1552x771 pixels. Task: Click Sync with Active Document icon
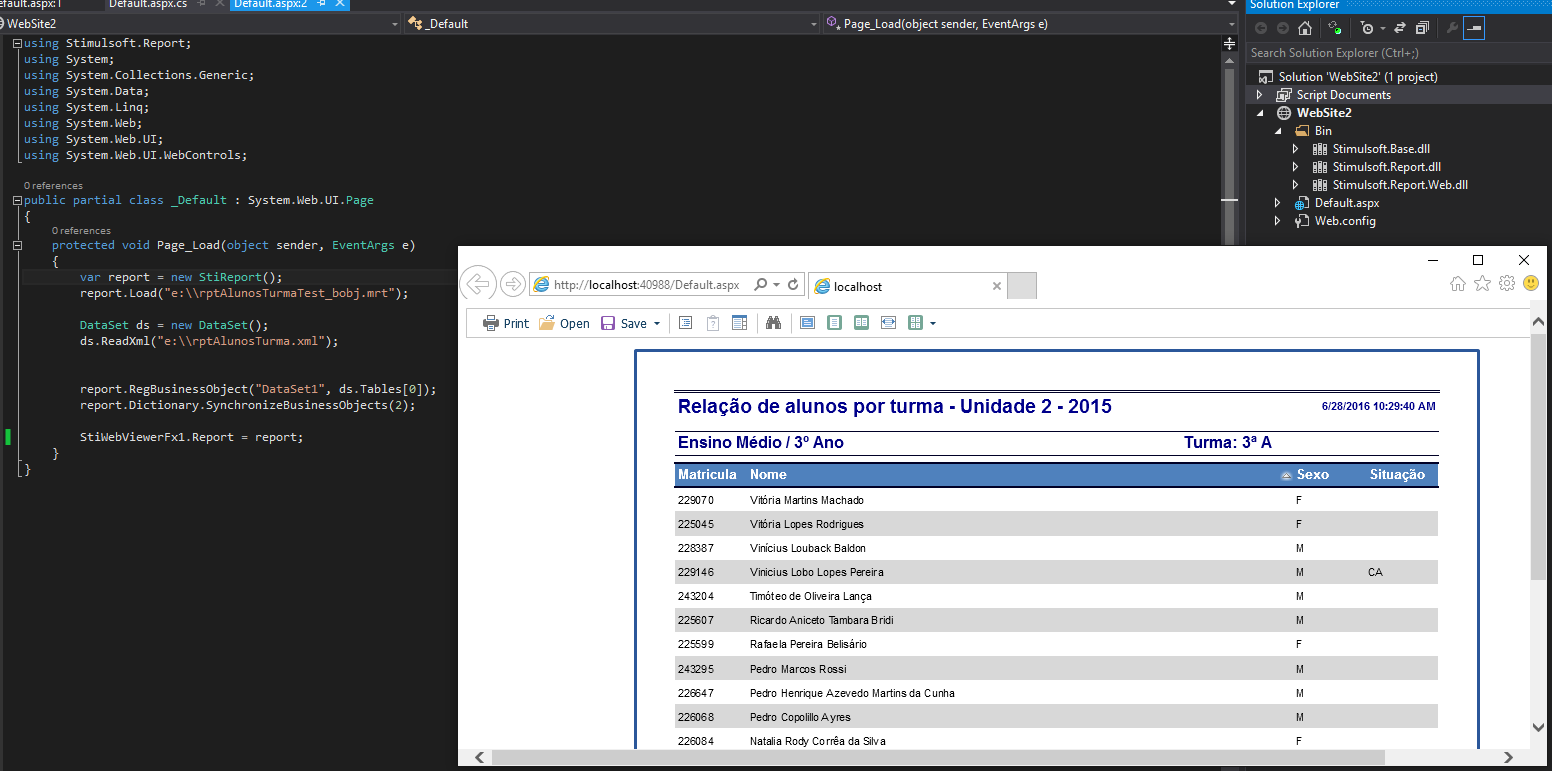1400,28
